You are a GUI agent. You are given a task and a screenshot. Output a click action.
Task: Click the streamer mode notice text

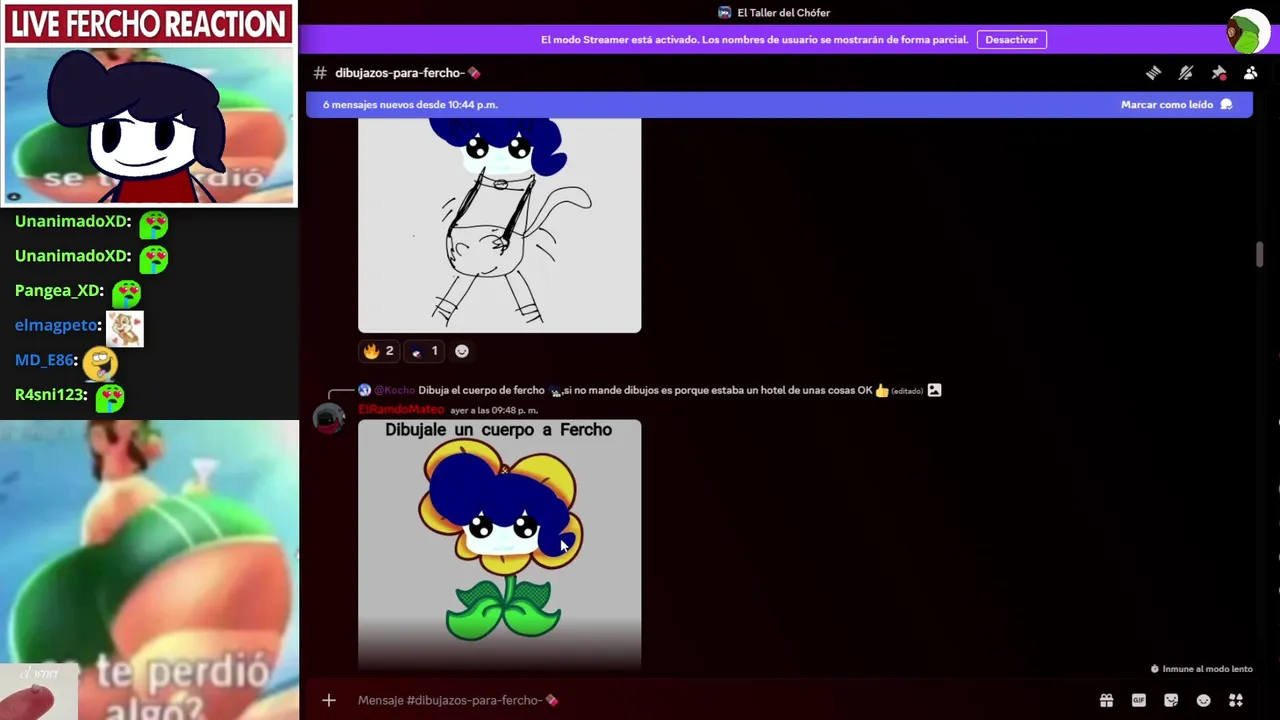[754, 40]
